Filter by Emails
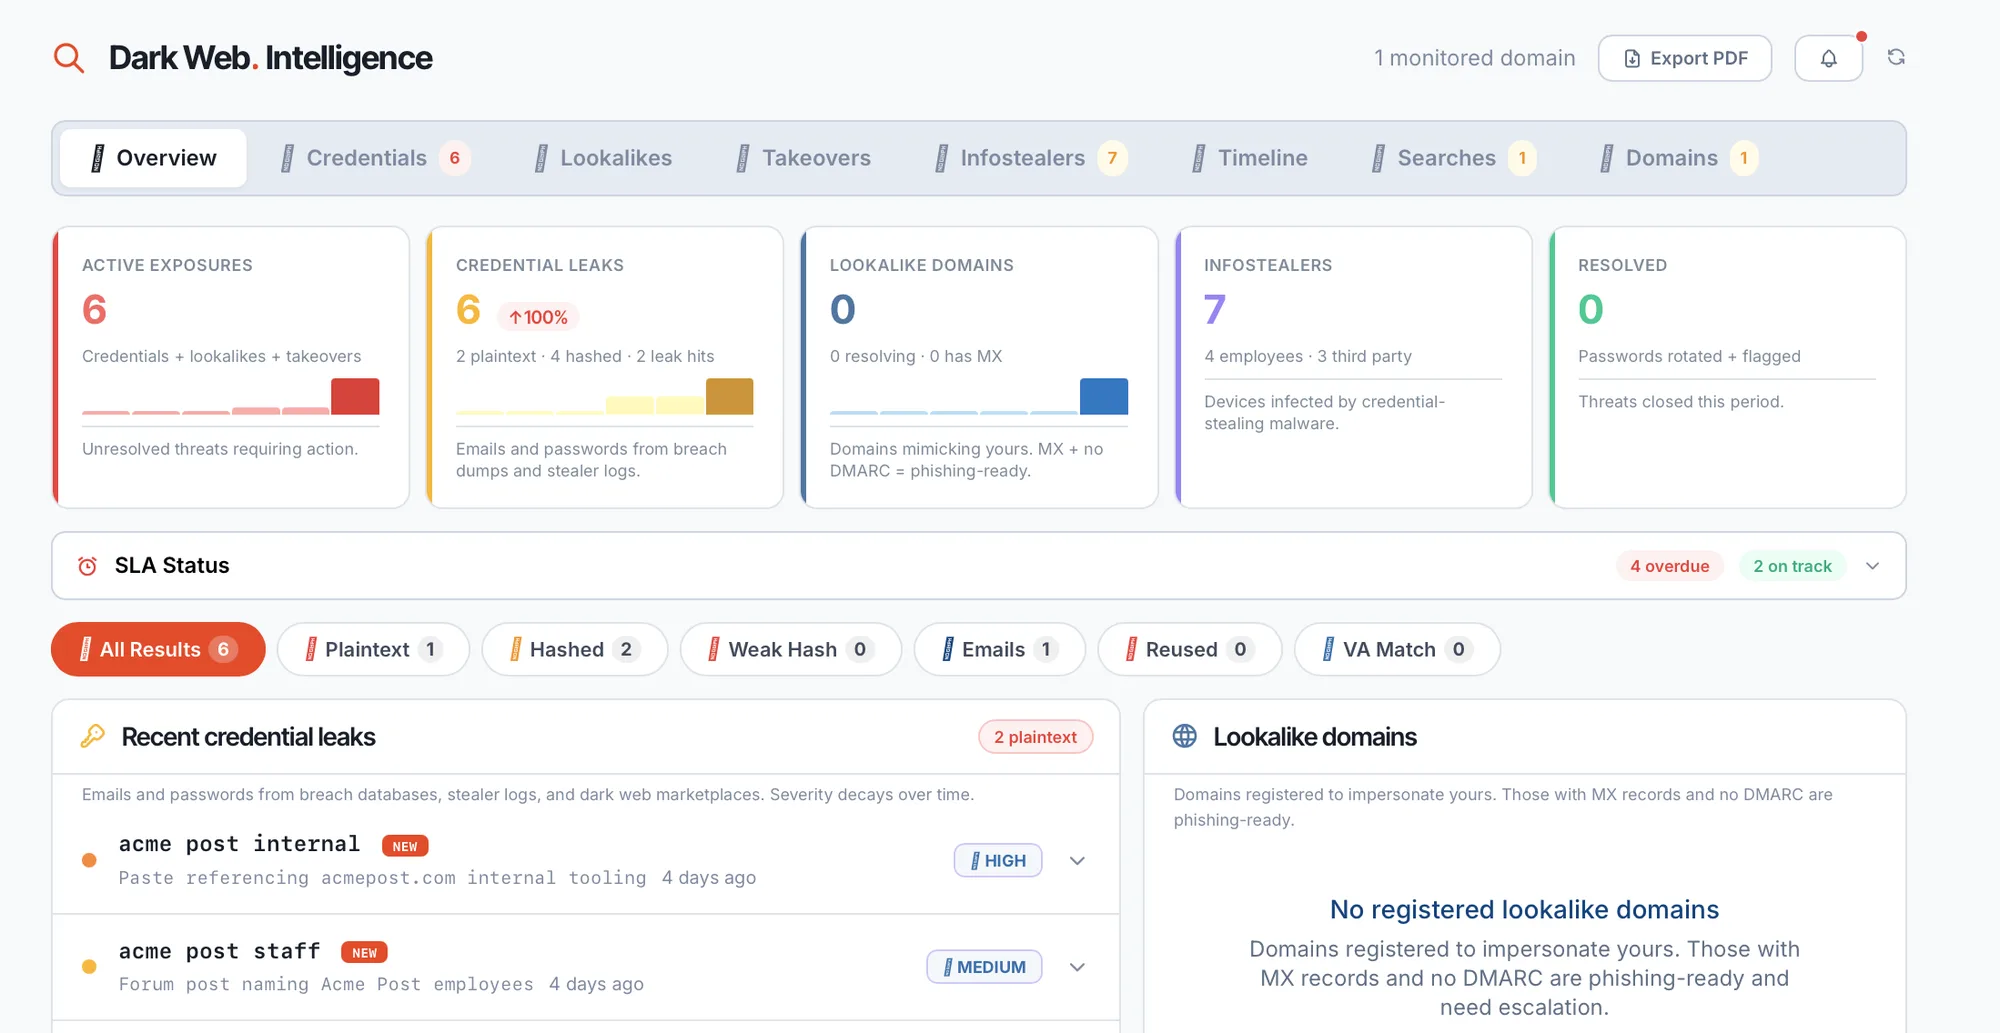This screenshot has height=1033, width=2000. pyautogui.click(x=1000, y=649)
